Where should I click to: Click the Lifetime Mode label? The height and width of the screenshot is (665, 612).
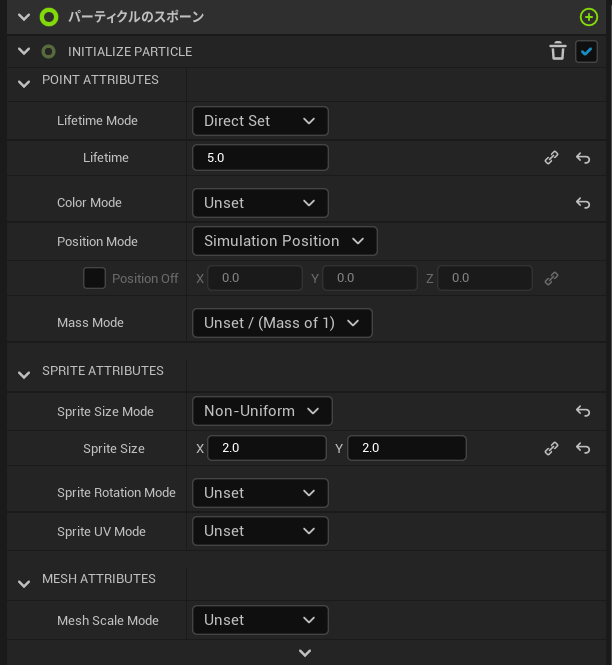97,121
